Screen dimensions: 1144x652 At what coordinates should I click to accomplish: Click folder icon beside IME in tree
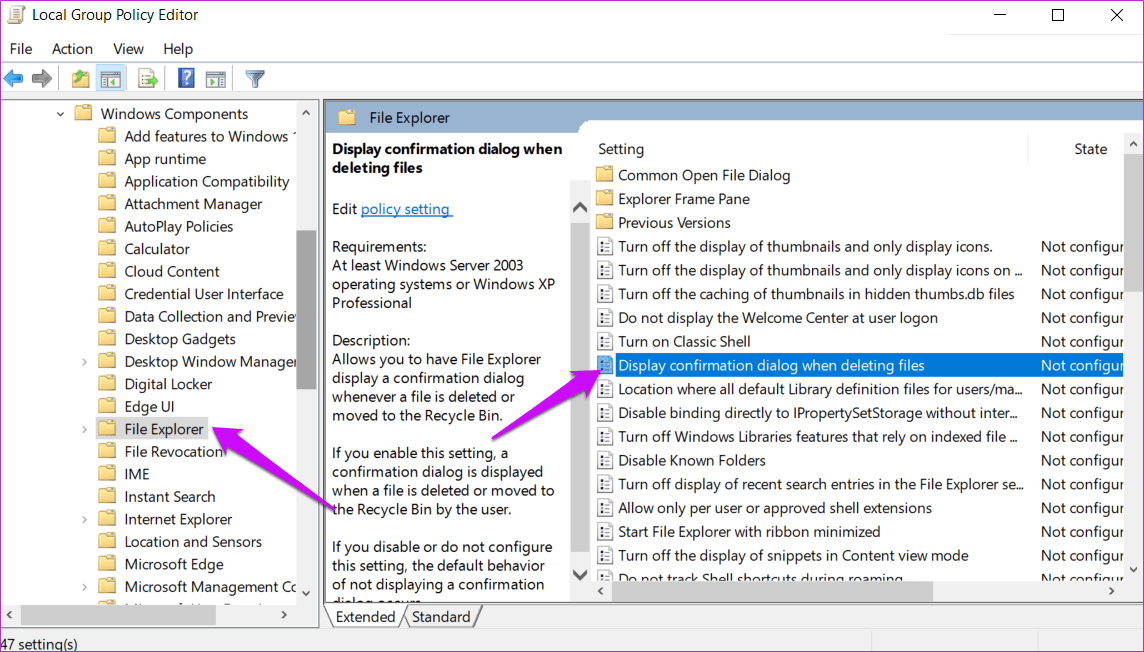point(107,474)
